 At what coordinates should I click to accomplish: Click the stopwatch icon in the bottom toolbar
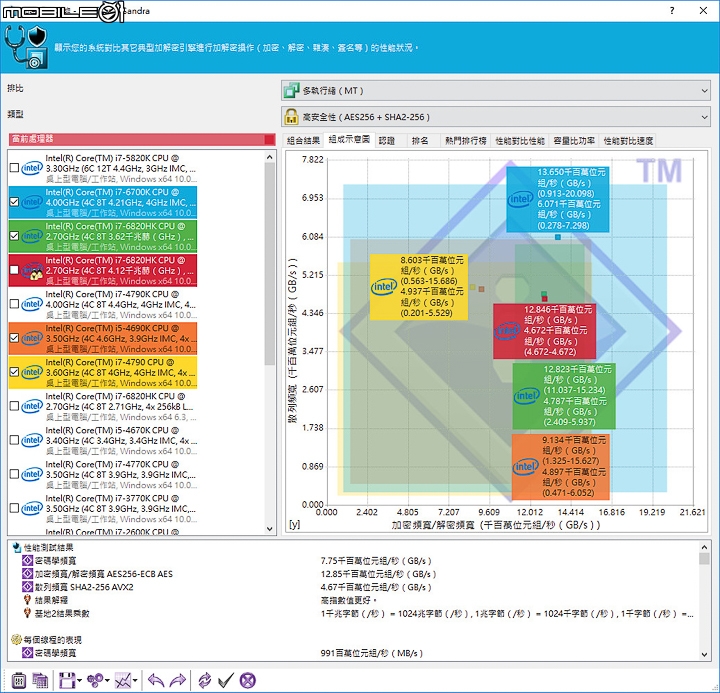coord(18,680)
